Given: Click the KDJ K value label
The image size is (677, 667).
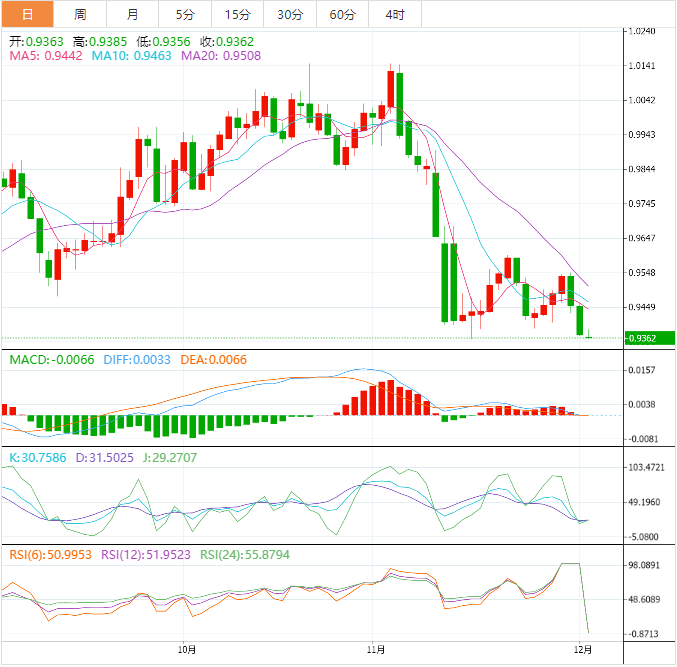Looking at the screenshot, I should point(38,457).
